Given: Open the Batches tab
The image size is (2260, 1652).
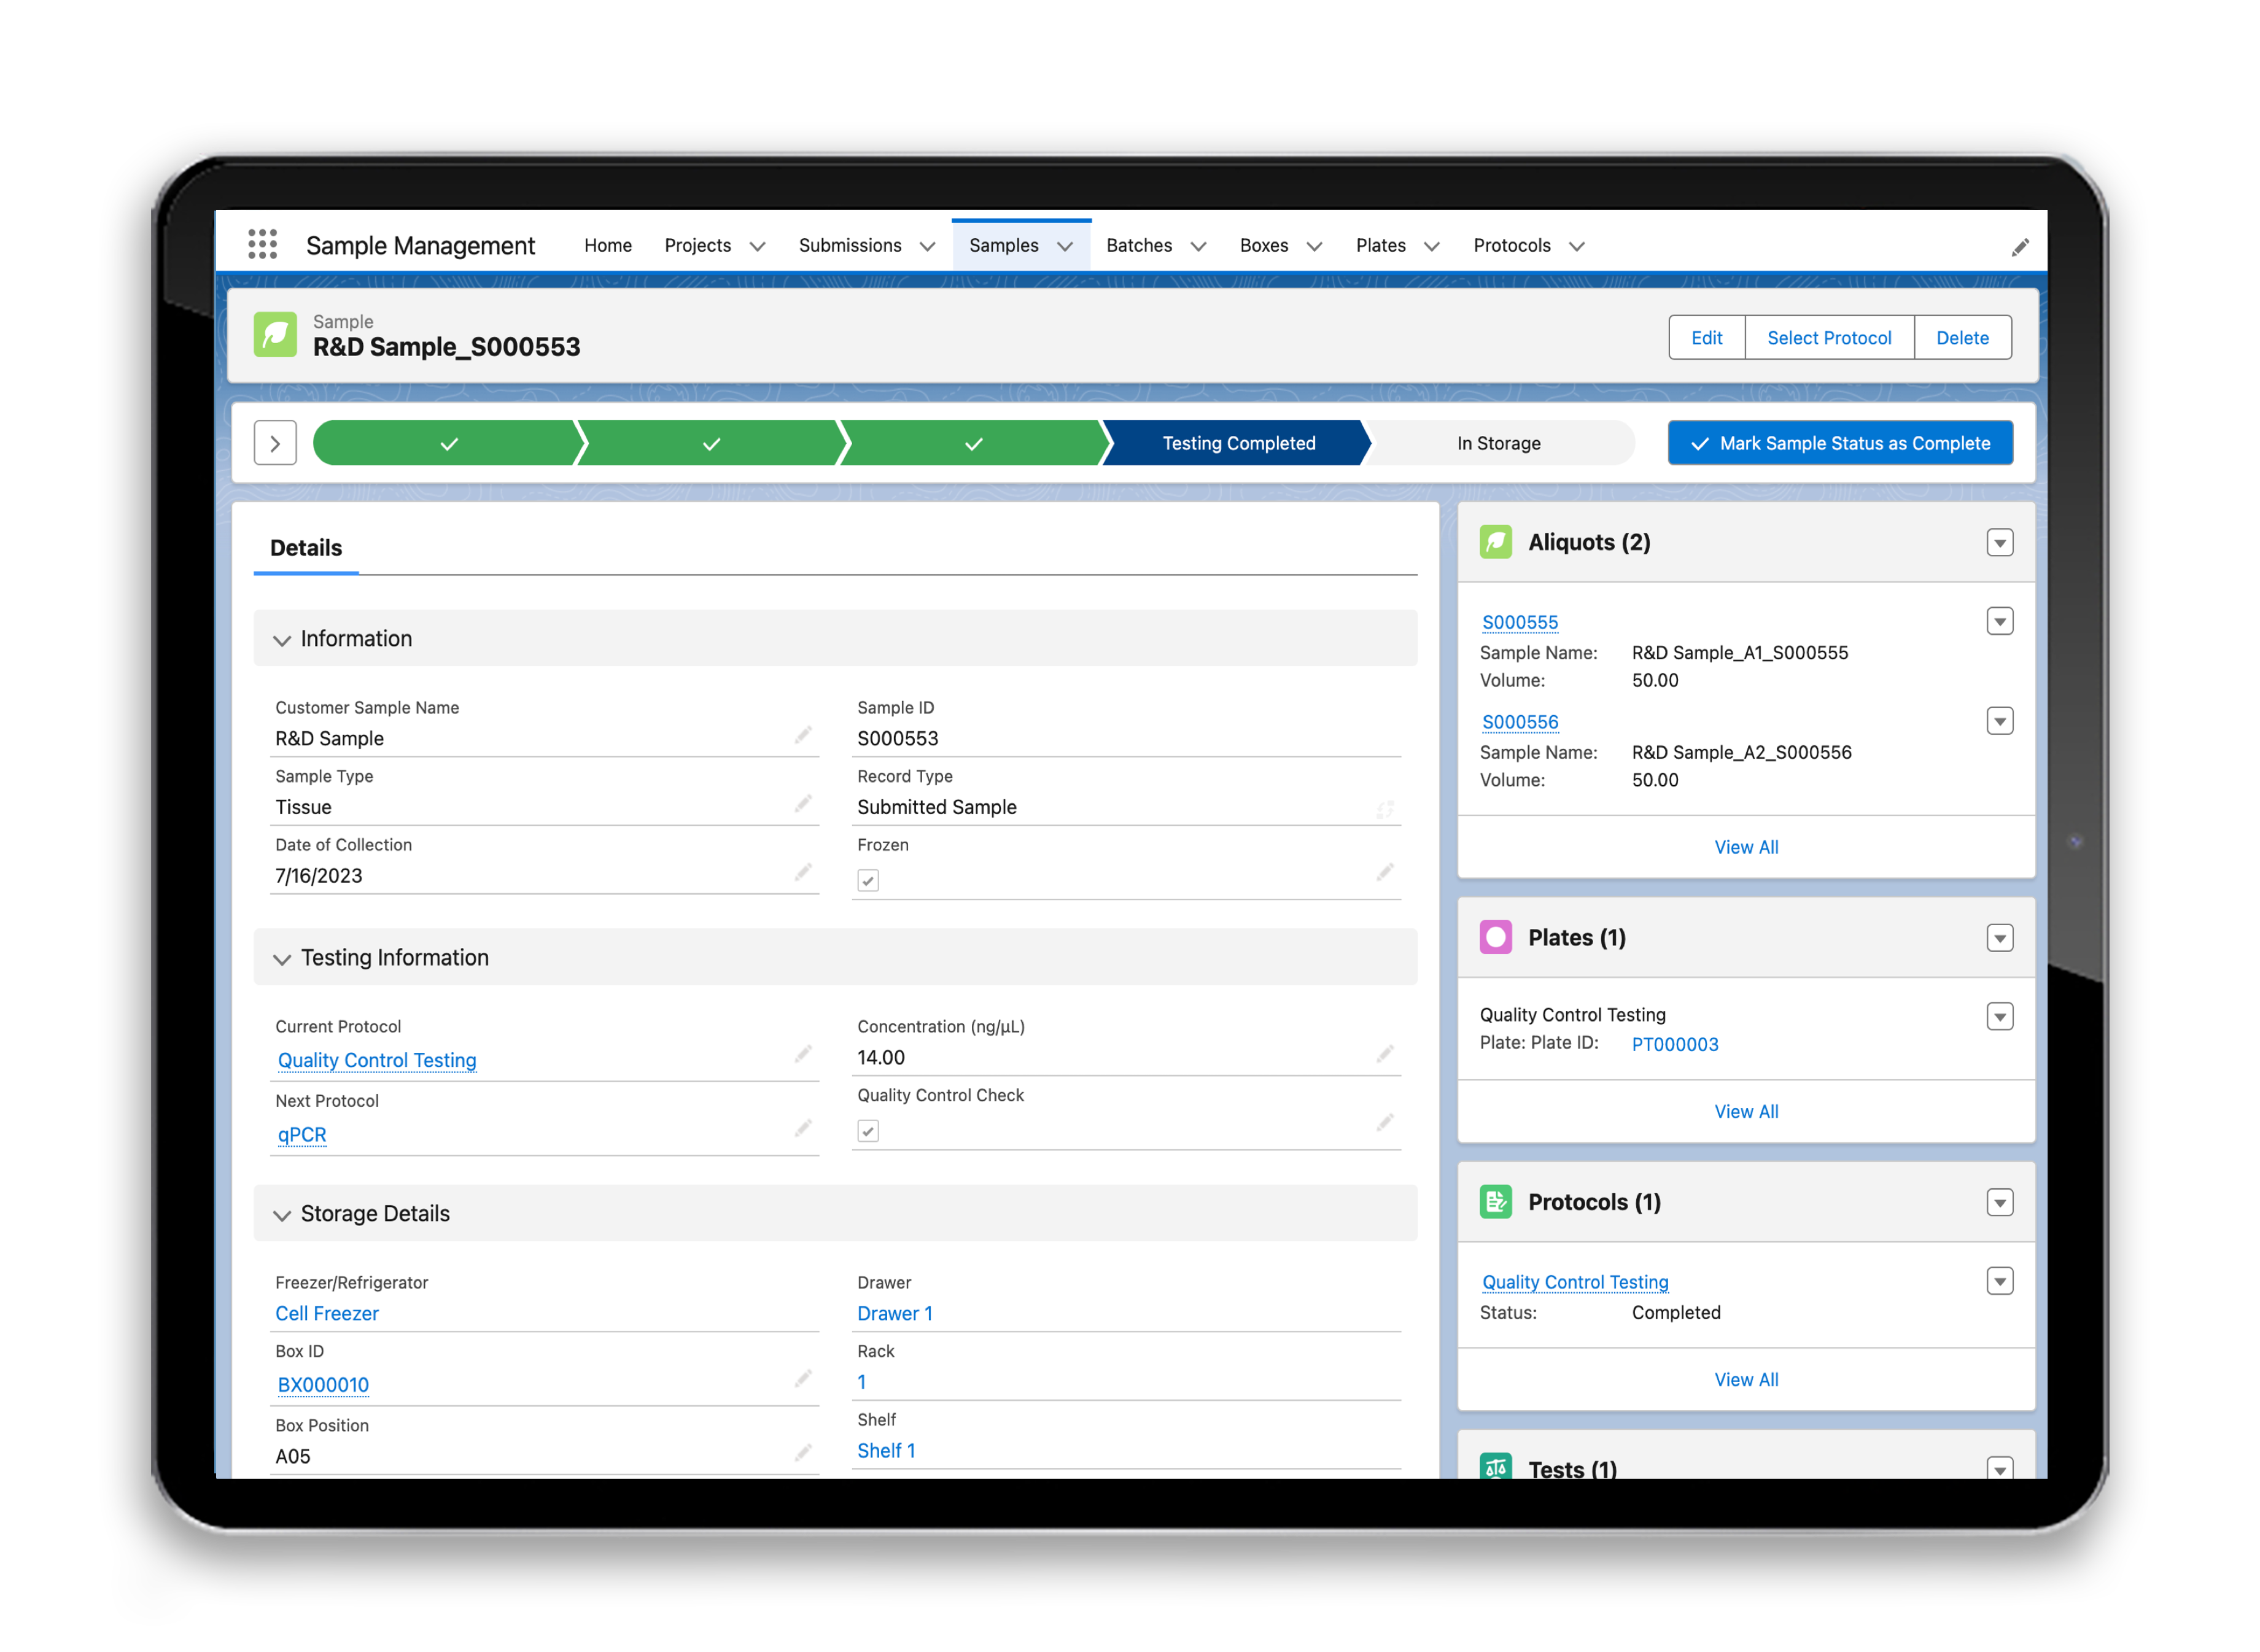Looking at the screenshot, I should click(1139, 245).
